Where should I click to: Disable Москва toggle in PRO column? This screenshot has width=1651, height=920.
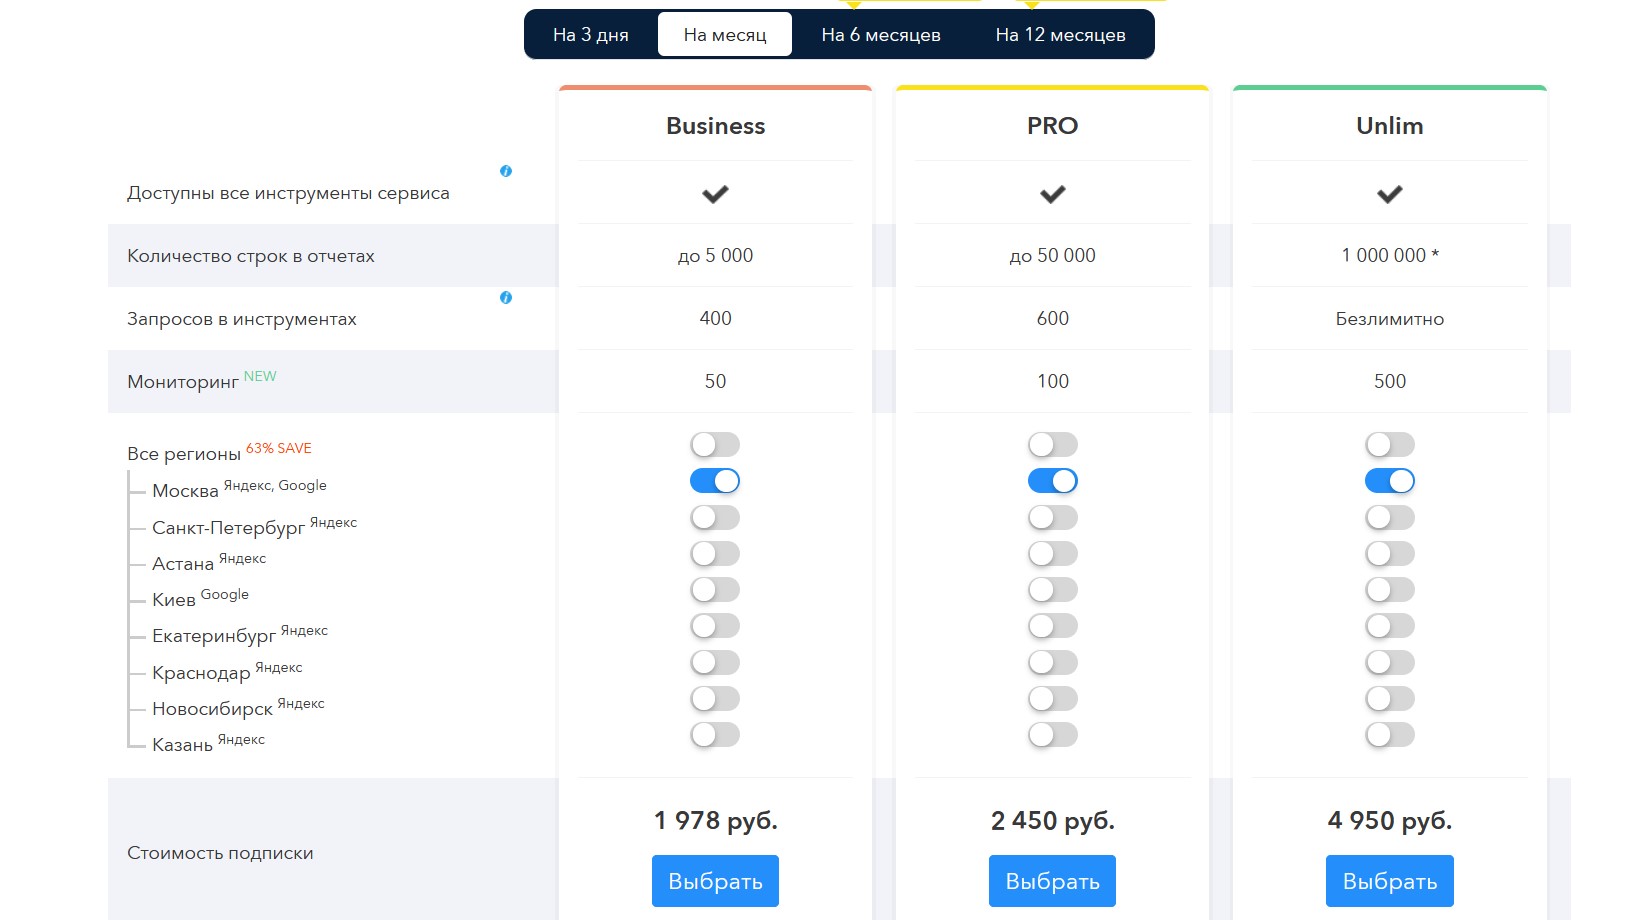tap(1052, 481)
